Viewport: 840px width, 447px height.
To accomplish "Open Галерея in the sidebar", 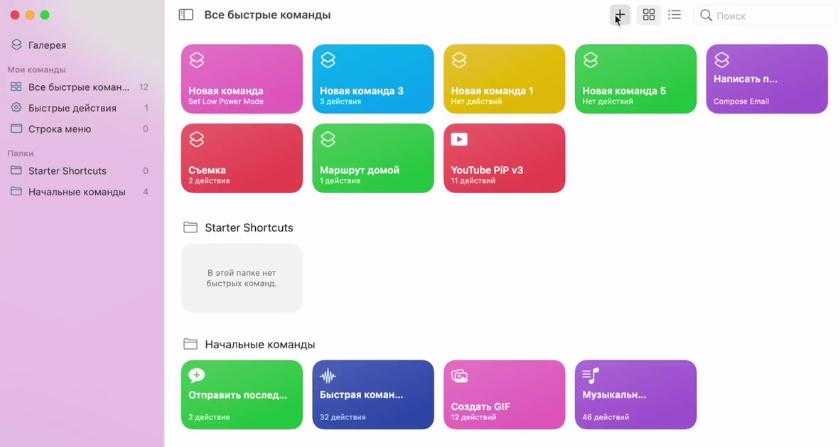I will coord(47,45).
